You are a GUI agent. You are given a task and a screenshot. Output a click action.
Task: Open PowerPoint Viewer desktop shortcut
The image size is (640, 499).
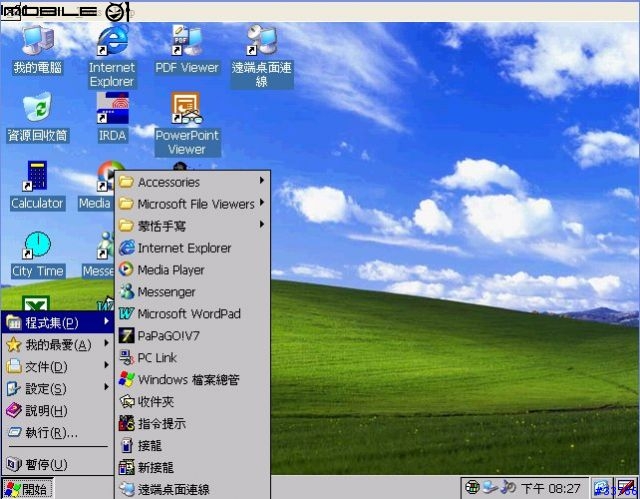(187, 124)
